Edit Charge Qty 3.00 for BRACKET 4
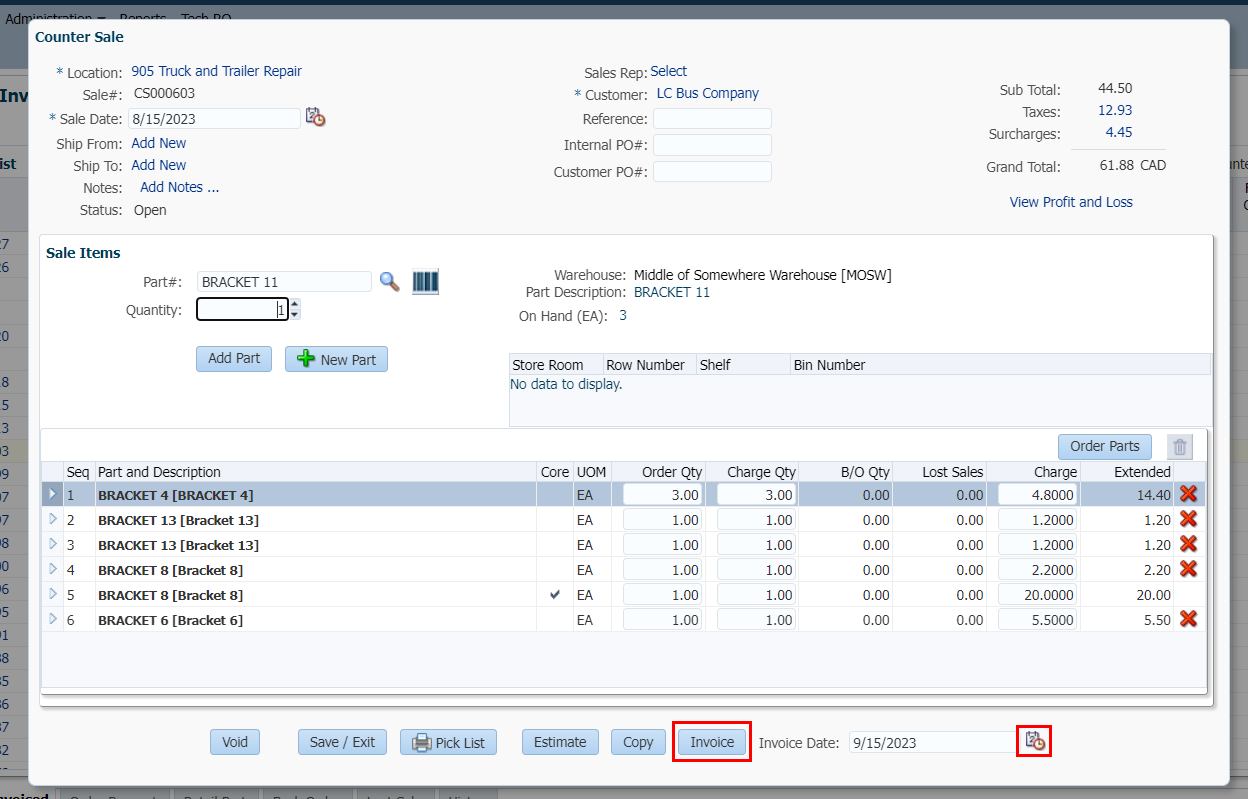This screenshot has width=1248, height=799. (757, 494)
